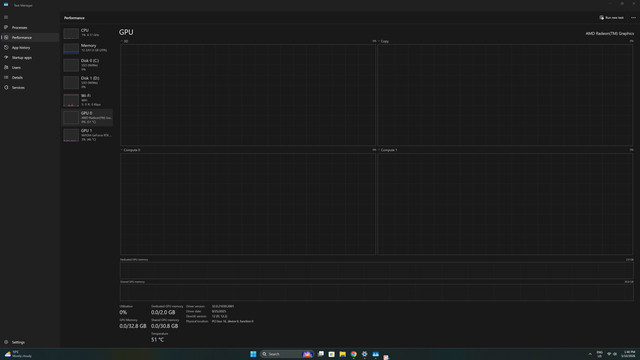Click the Users people icon
The image size is (640, 360).
[6, 67]
